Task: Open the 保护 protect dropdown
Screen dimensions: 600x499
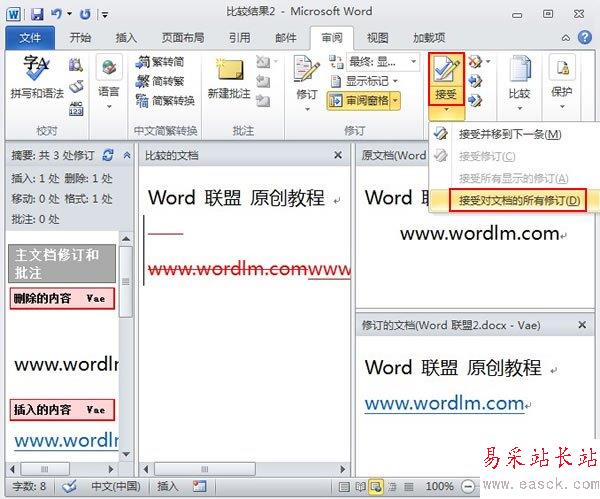Action: 562,82
